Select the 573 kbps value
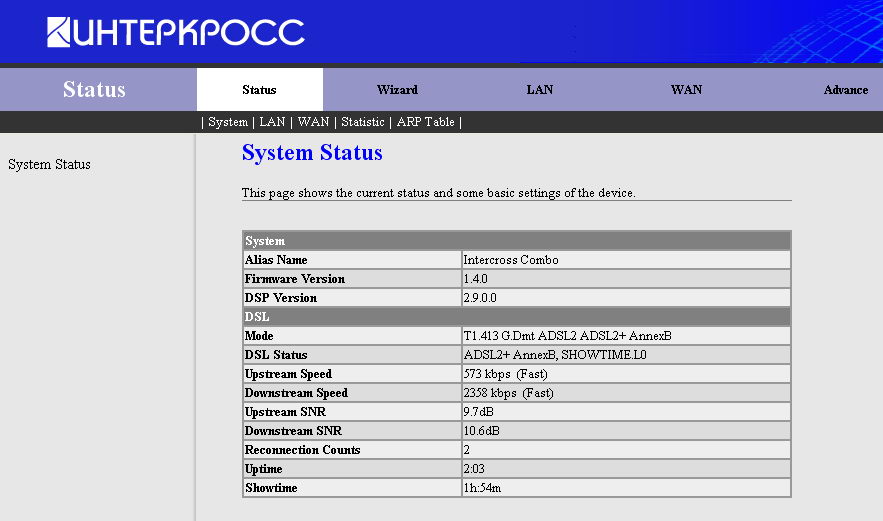The image size is (883, 521). click(x=505, y=374)
